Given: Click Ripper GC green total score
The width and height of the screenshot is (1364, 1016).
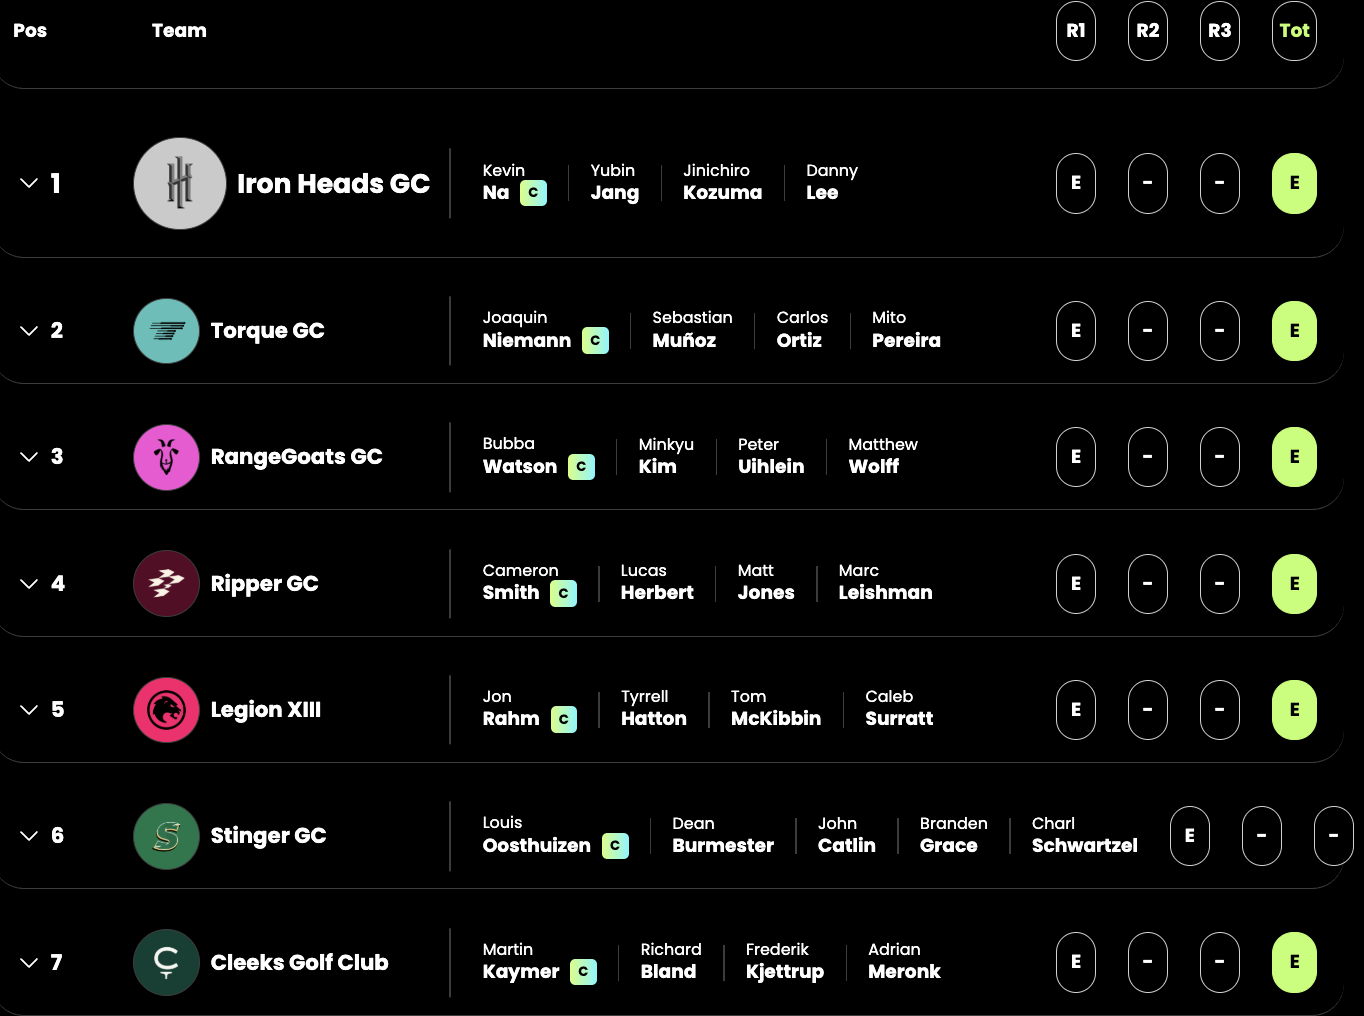Looking at the screenshot, I should click(1294, 584).
